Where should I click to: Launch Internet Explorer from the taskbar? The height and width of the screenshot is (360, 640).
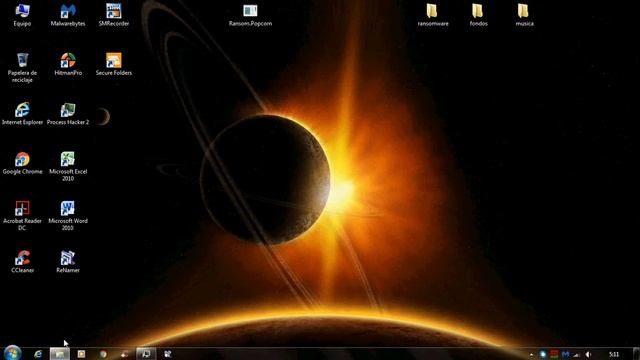[38, 354]
